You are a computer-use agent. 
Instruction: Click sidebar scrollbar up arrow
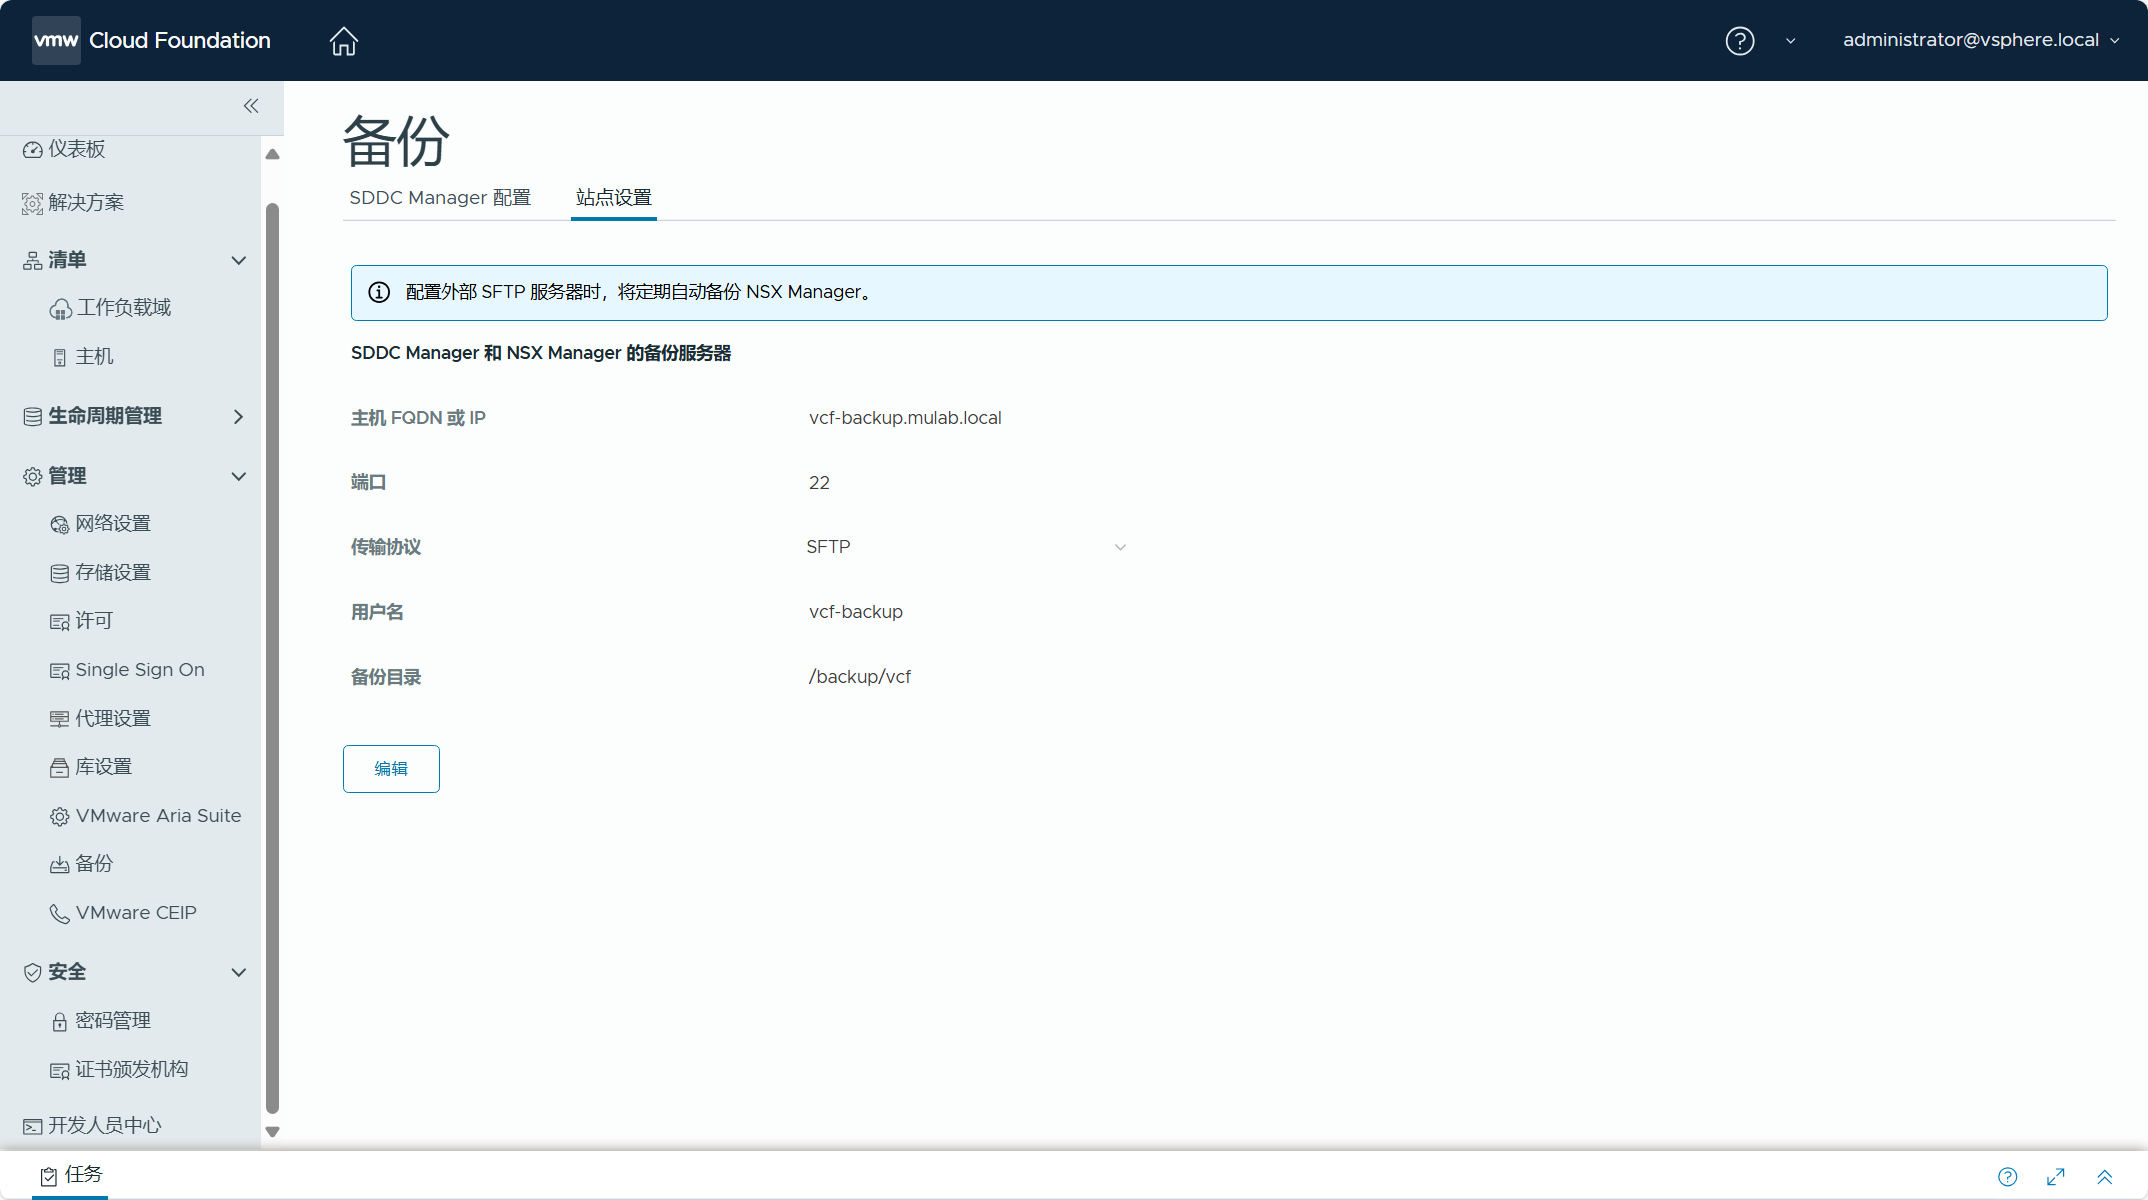coord(272,154)
